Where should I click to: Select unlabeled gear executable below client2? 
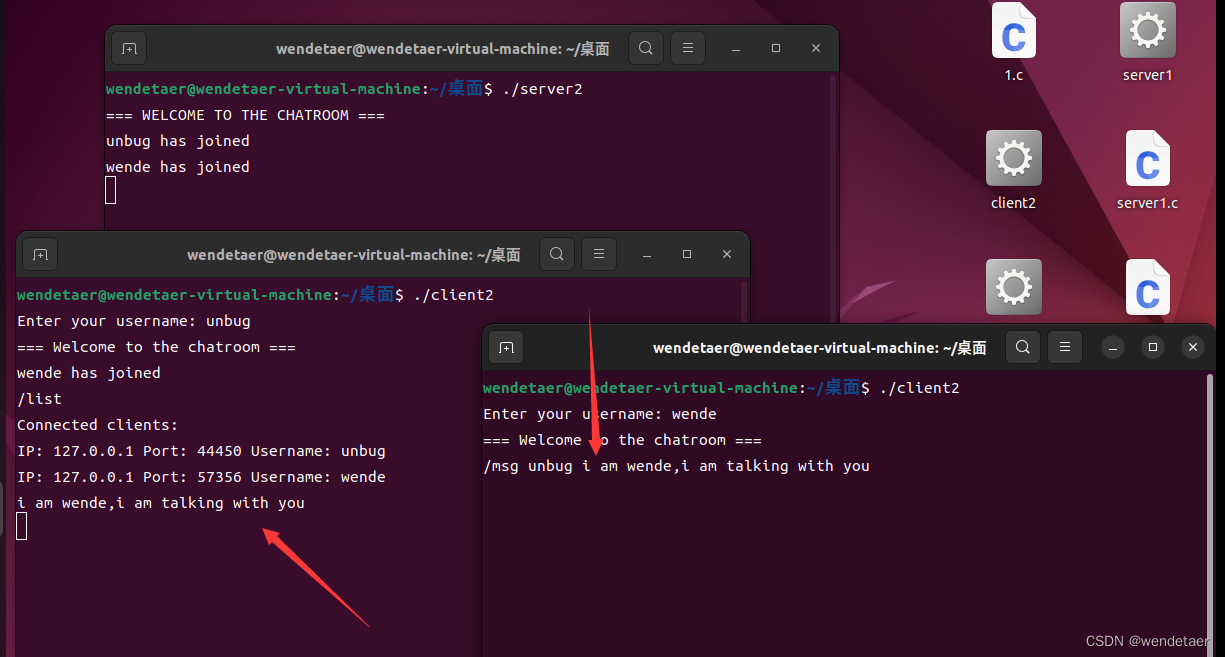point(1013,288)
